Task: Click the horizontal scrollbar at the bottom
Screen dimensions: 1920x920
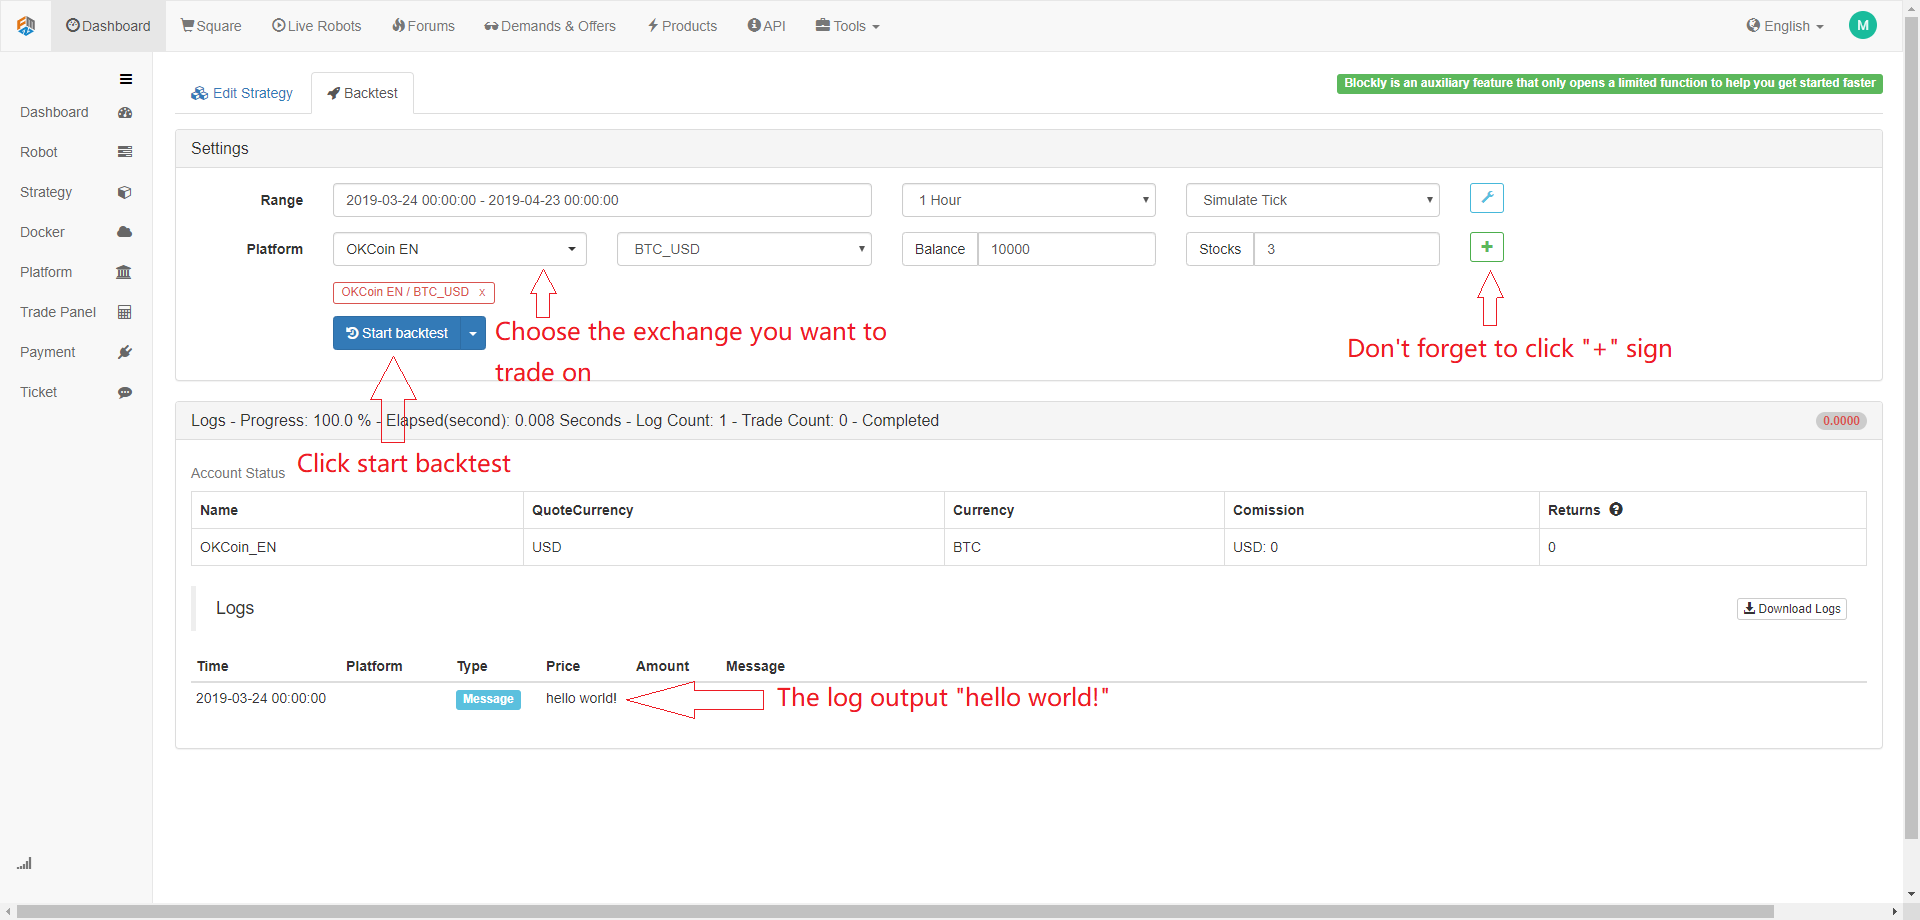Action: pyautogui.click(x=895, y=911)
